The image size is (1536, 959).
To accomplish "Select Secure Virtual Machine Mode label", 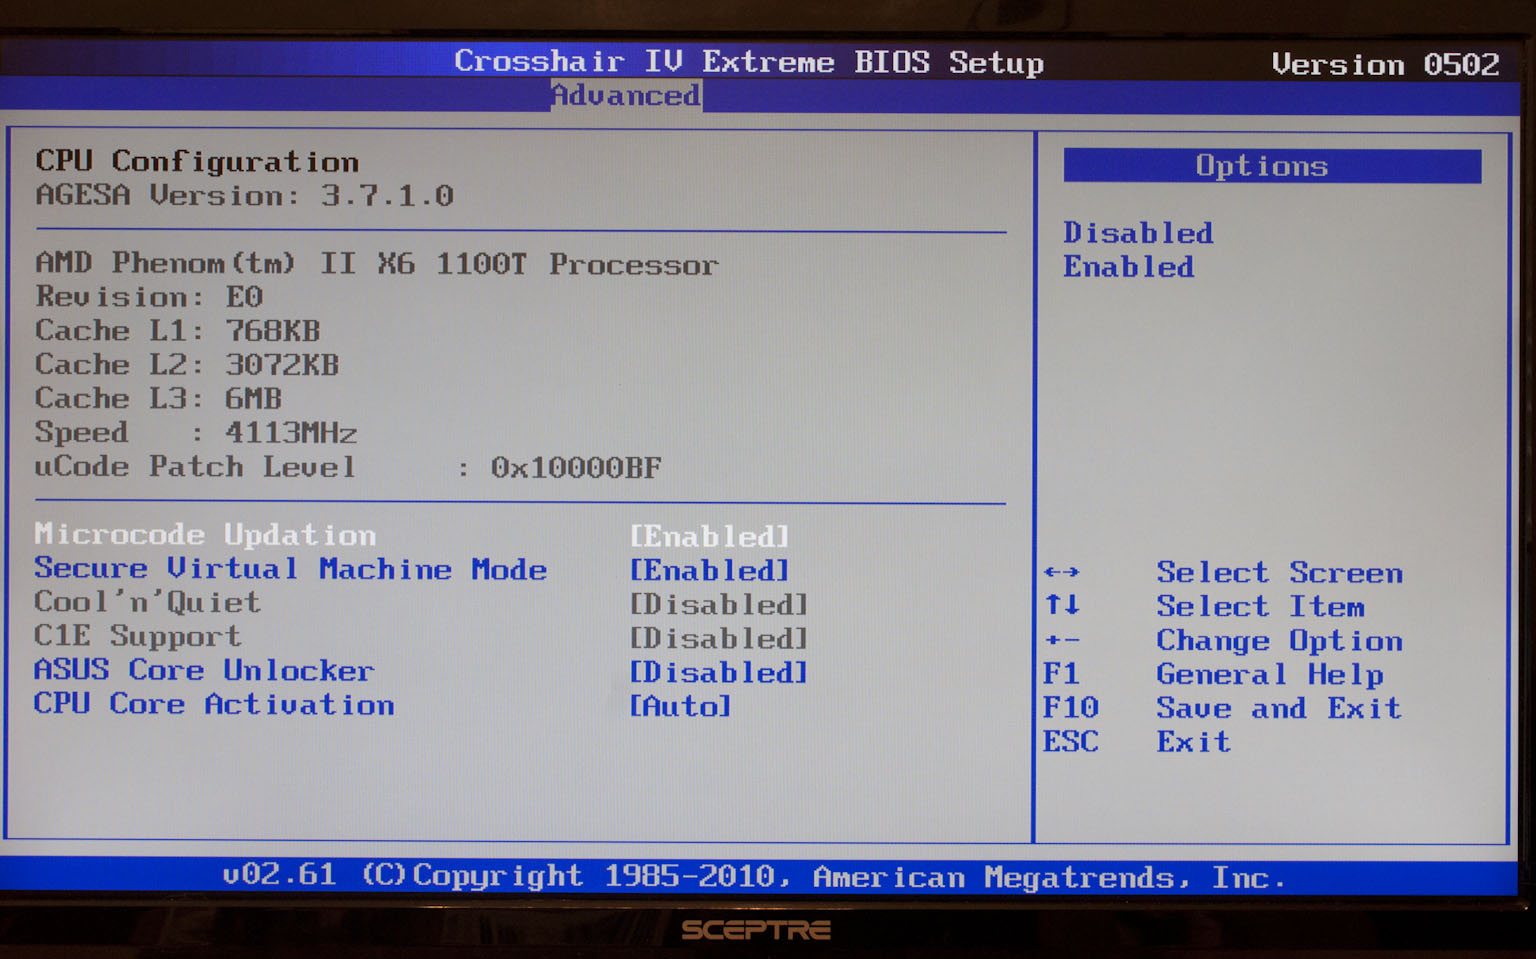I will pos(291,569).
